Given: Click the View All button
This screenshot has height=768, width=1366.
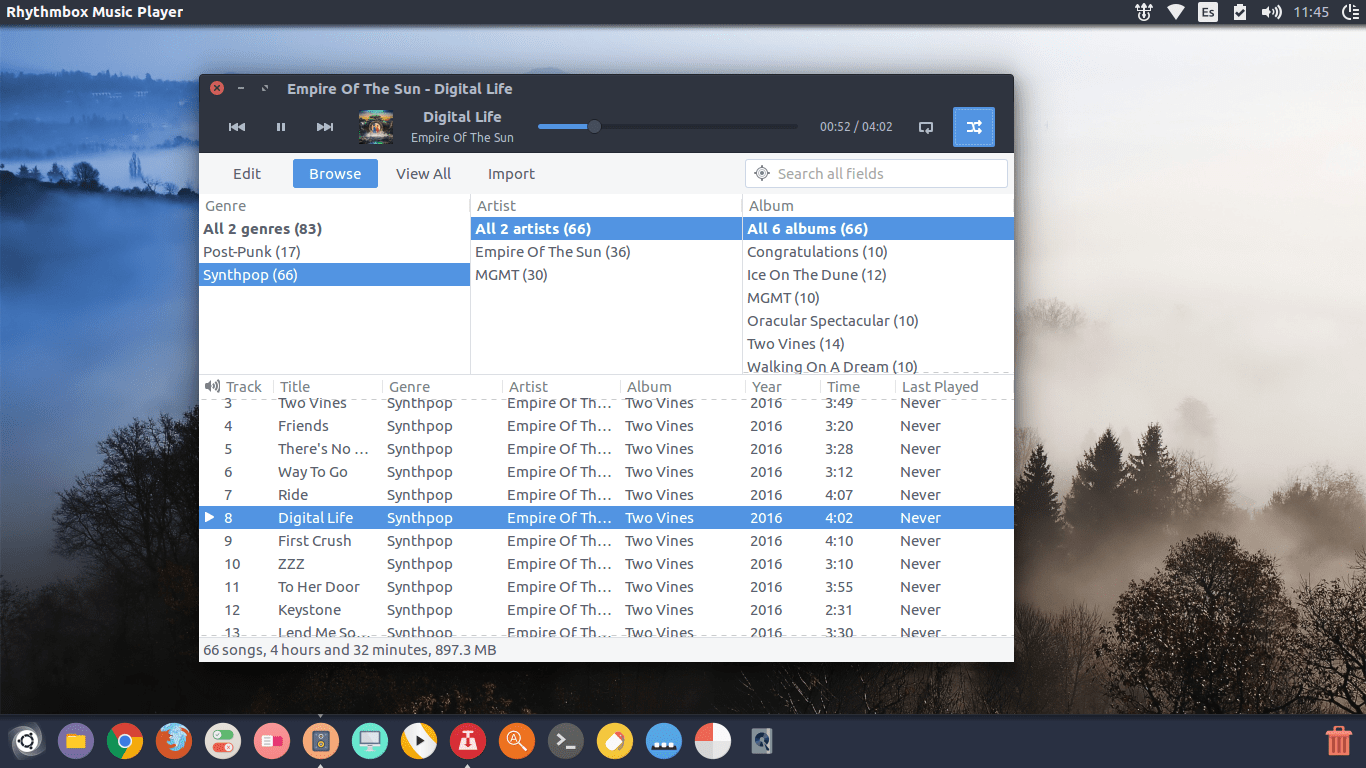Looking at the screenshot, I should [424, 174].
